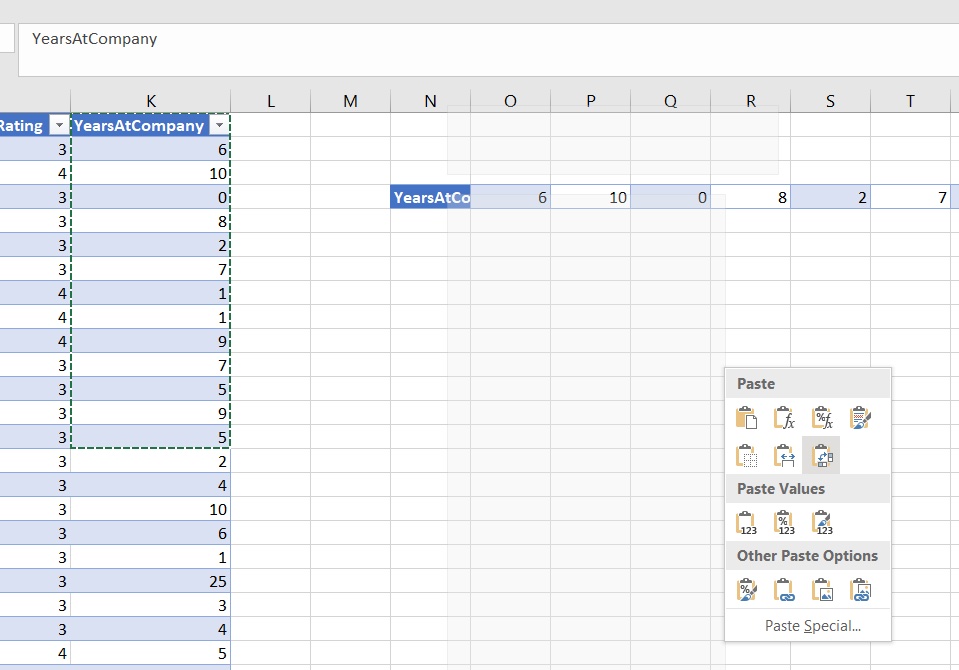
Task: Pick Formulas & Number Formatting paste icon
Action: tap(822, 418)
